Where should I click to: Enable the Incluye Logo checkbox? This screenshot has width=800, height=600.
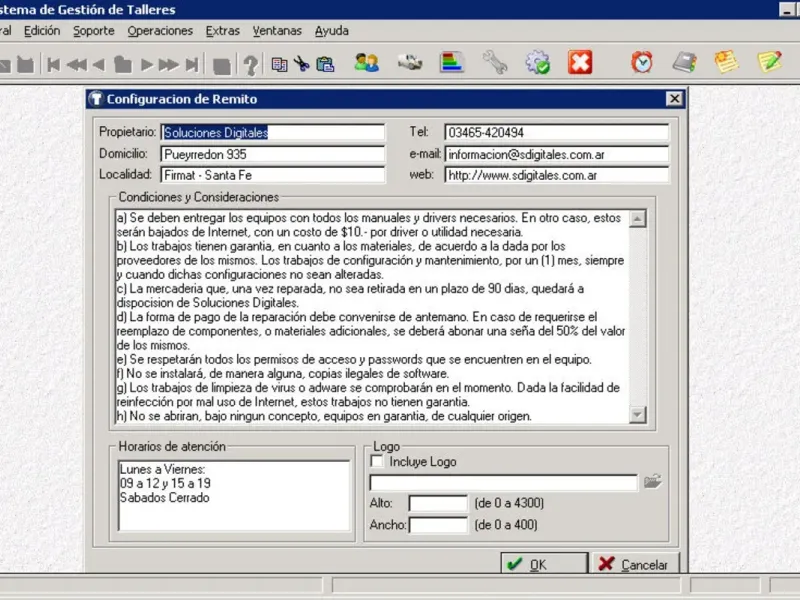pyautogui.click(x=377, y=462)
